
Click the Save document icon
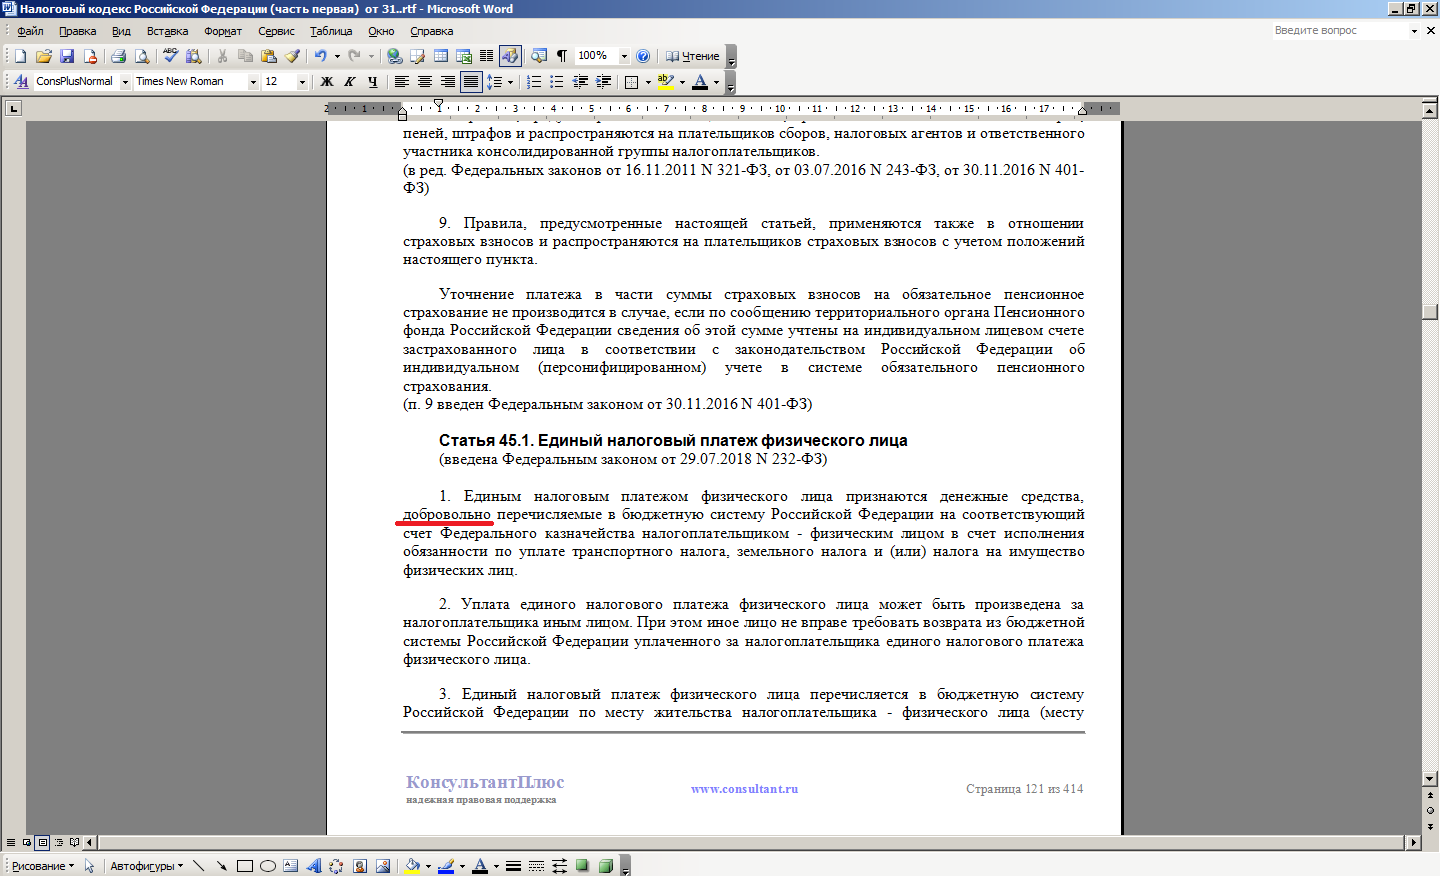(67, 56)
